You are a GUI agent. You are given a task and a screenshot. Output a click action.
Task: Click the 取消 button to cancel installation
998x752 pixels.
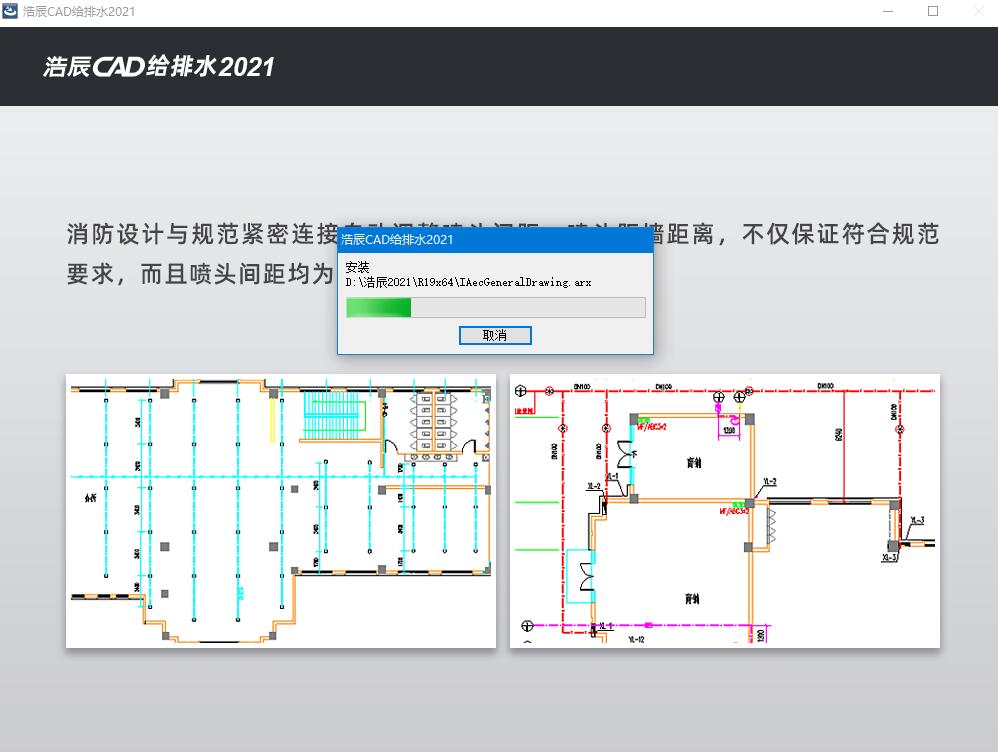point(494,335)
